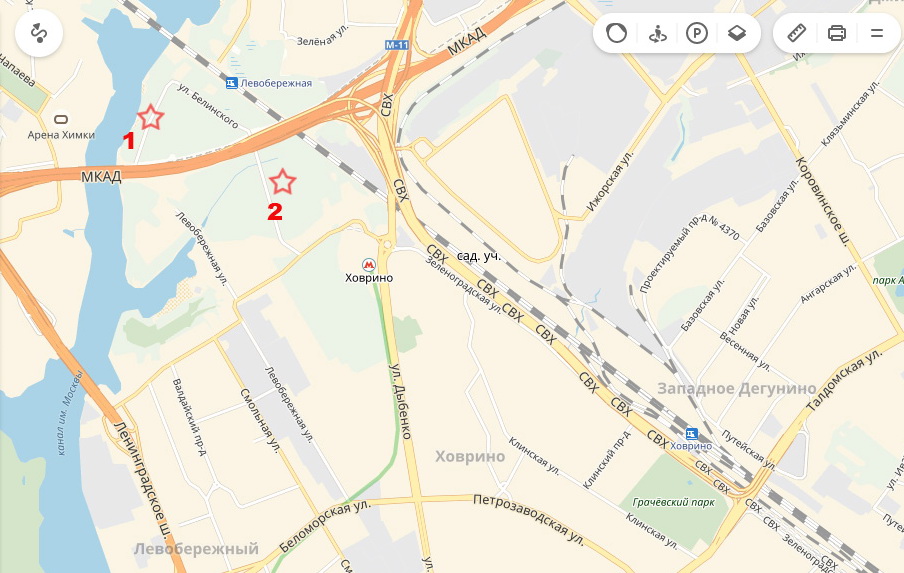Click the Западное Дегунино district label
The image size is (904, 573).
[x=736, y=389]
